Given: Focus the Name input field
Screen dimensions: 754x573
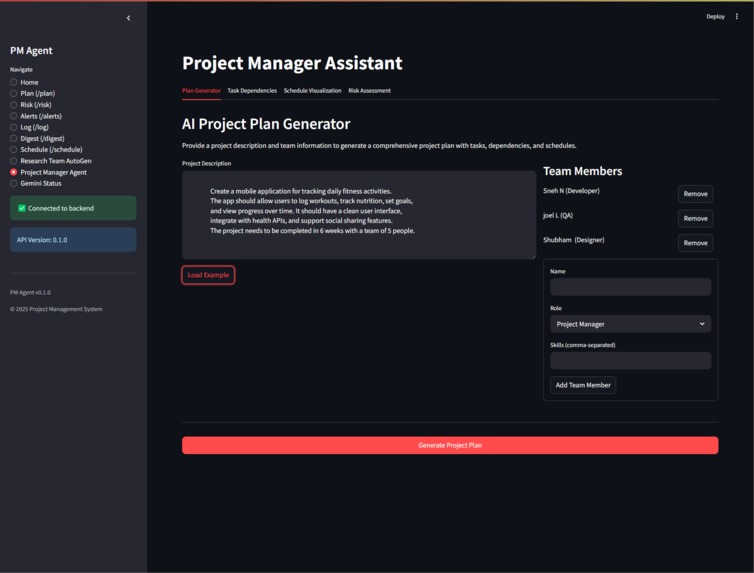Looking at the screenshot, I should coord(630,287).
